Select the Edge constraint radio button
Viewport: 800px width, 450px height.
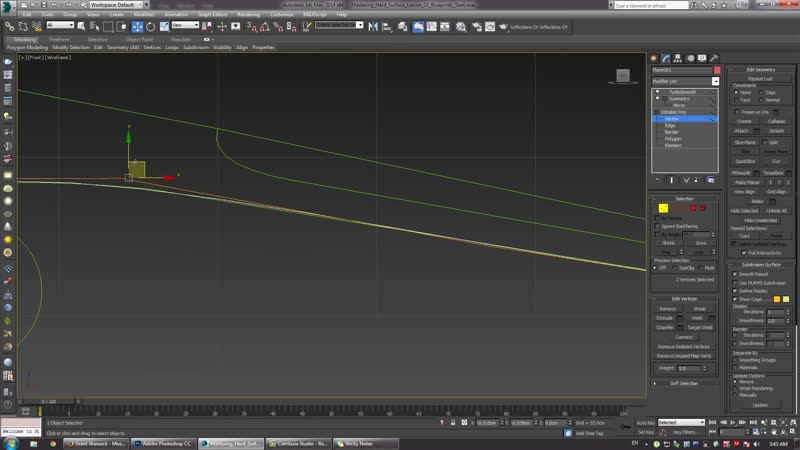click(x=761, y=92)
